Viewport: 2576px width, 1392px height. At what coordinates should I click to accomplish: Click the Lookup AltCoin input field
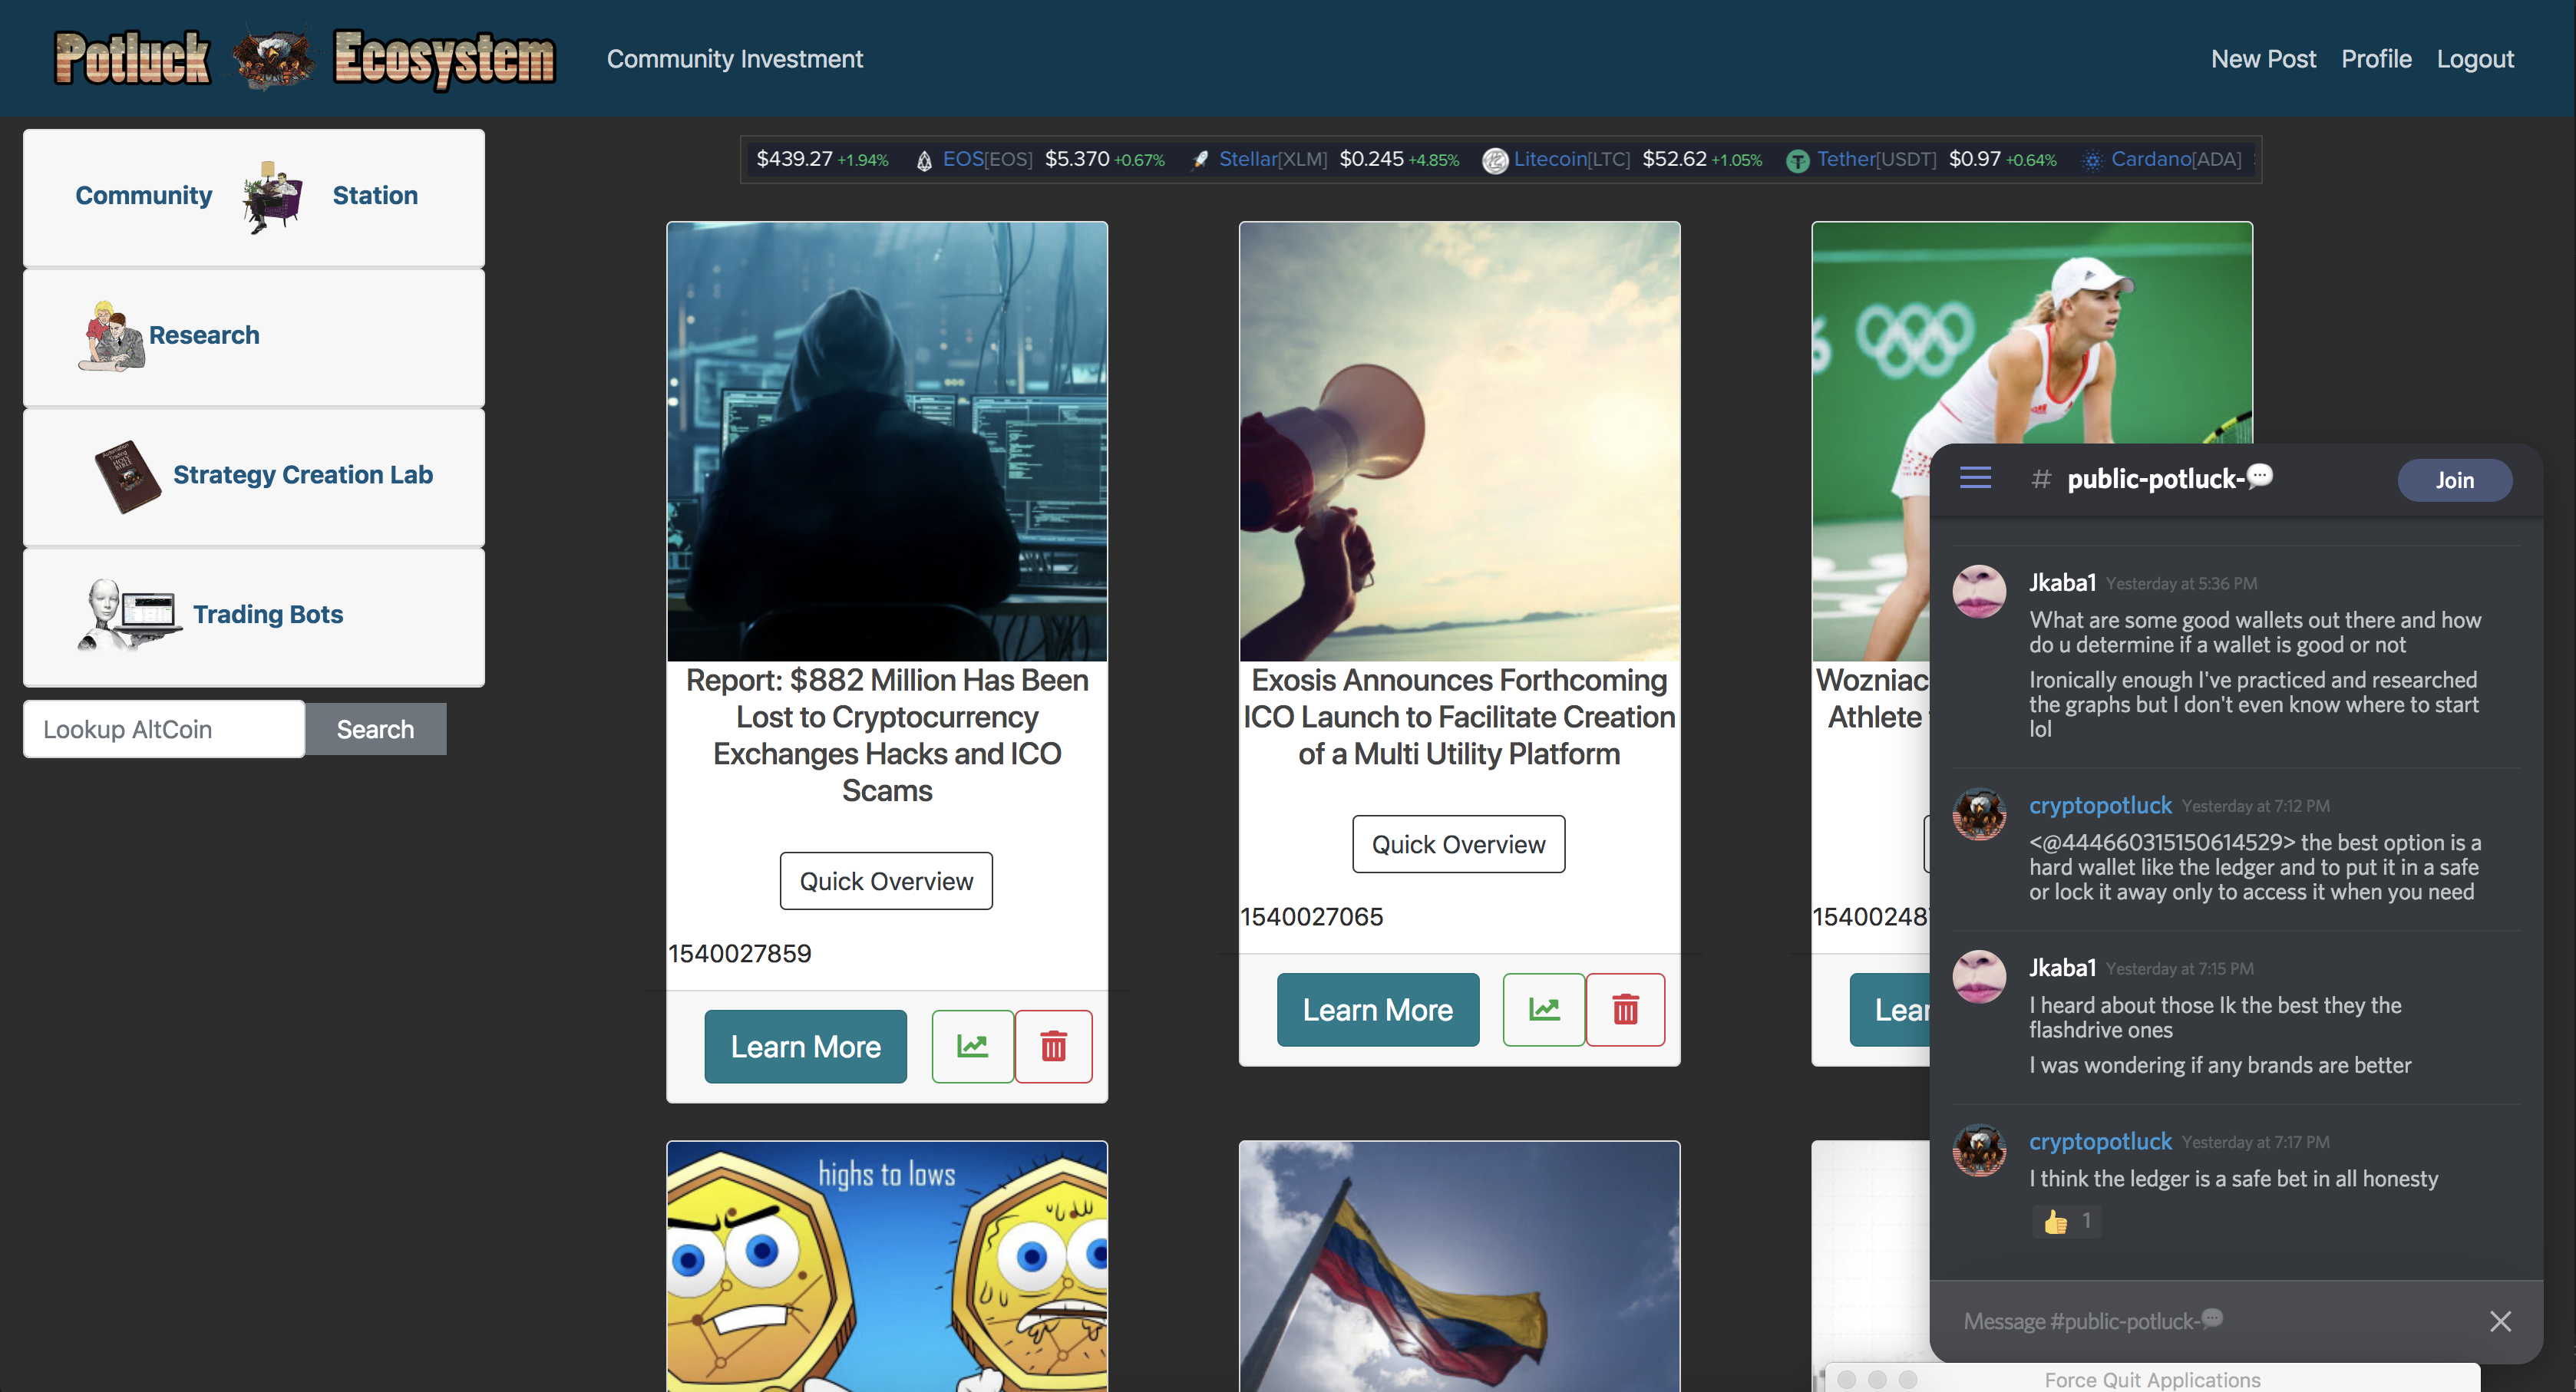click(x=164, y=729)
